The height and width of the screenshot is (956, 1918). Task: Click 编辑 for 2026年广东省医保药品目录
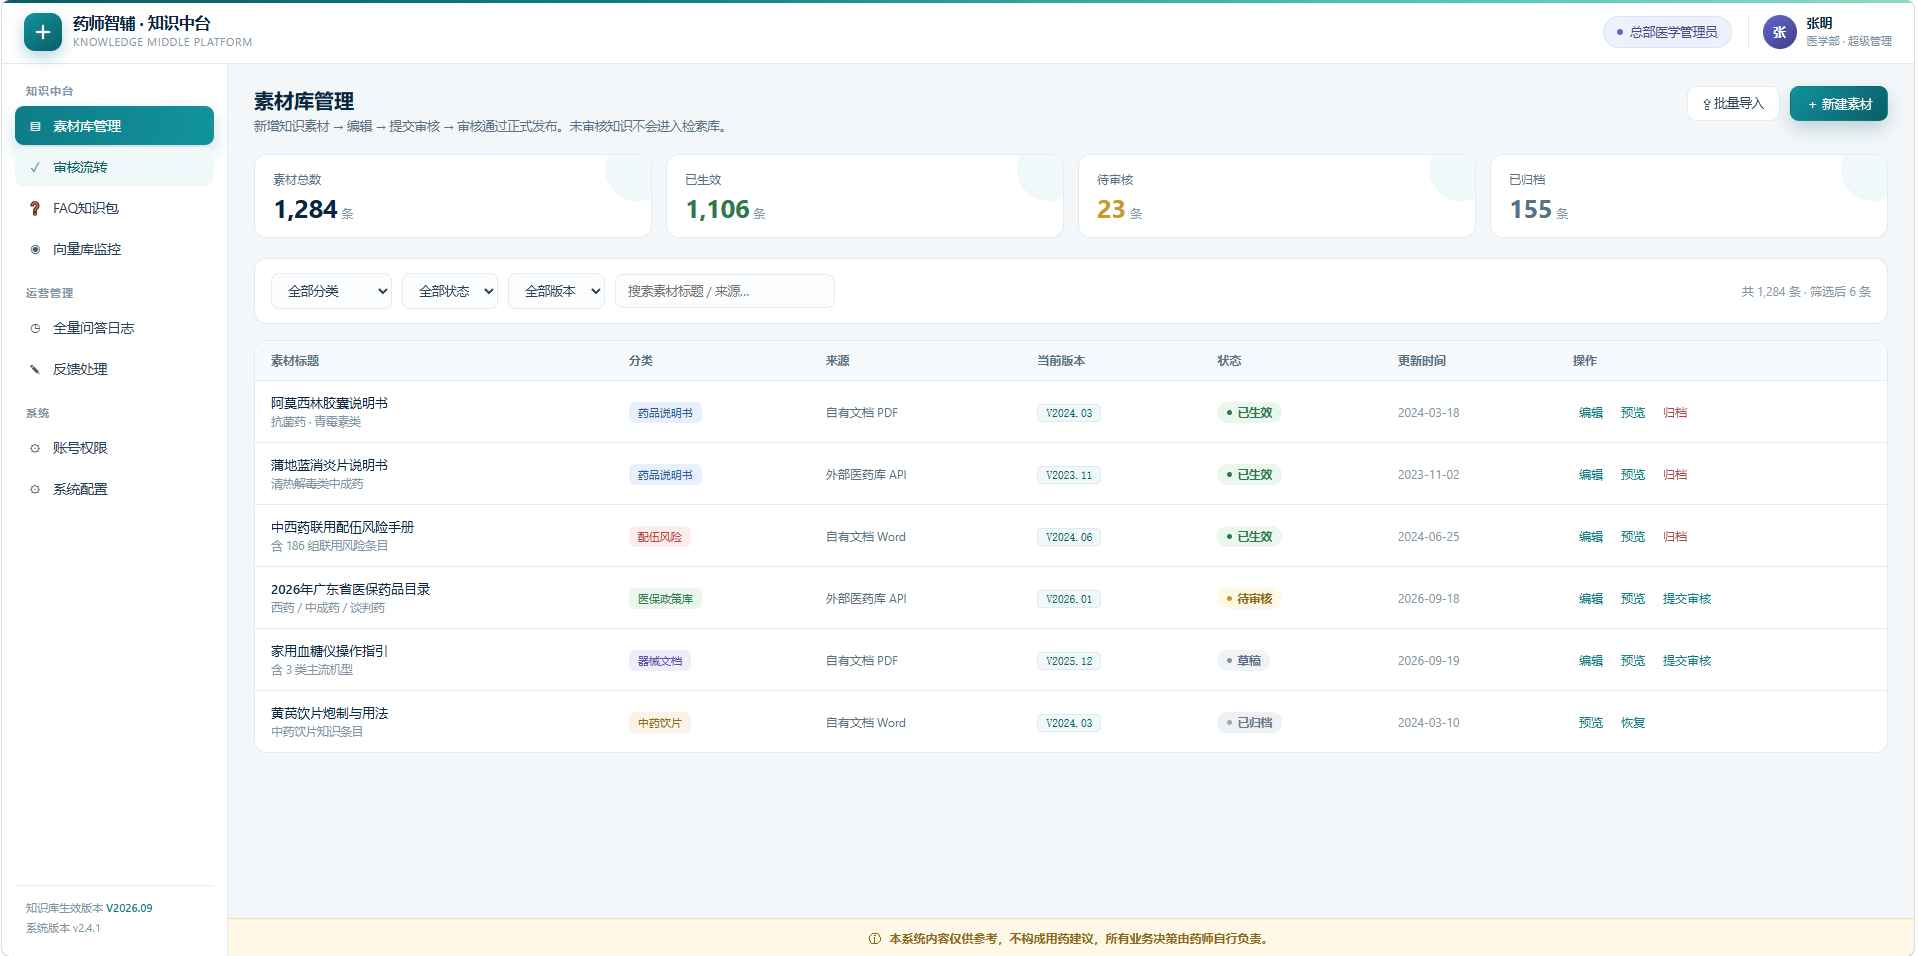(x=1590, y=599)
